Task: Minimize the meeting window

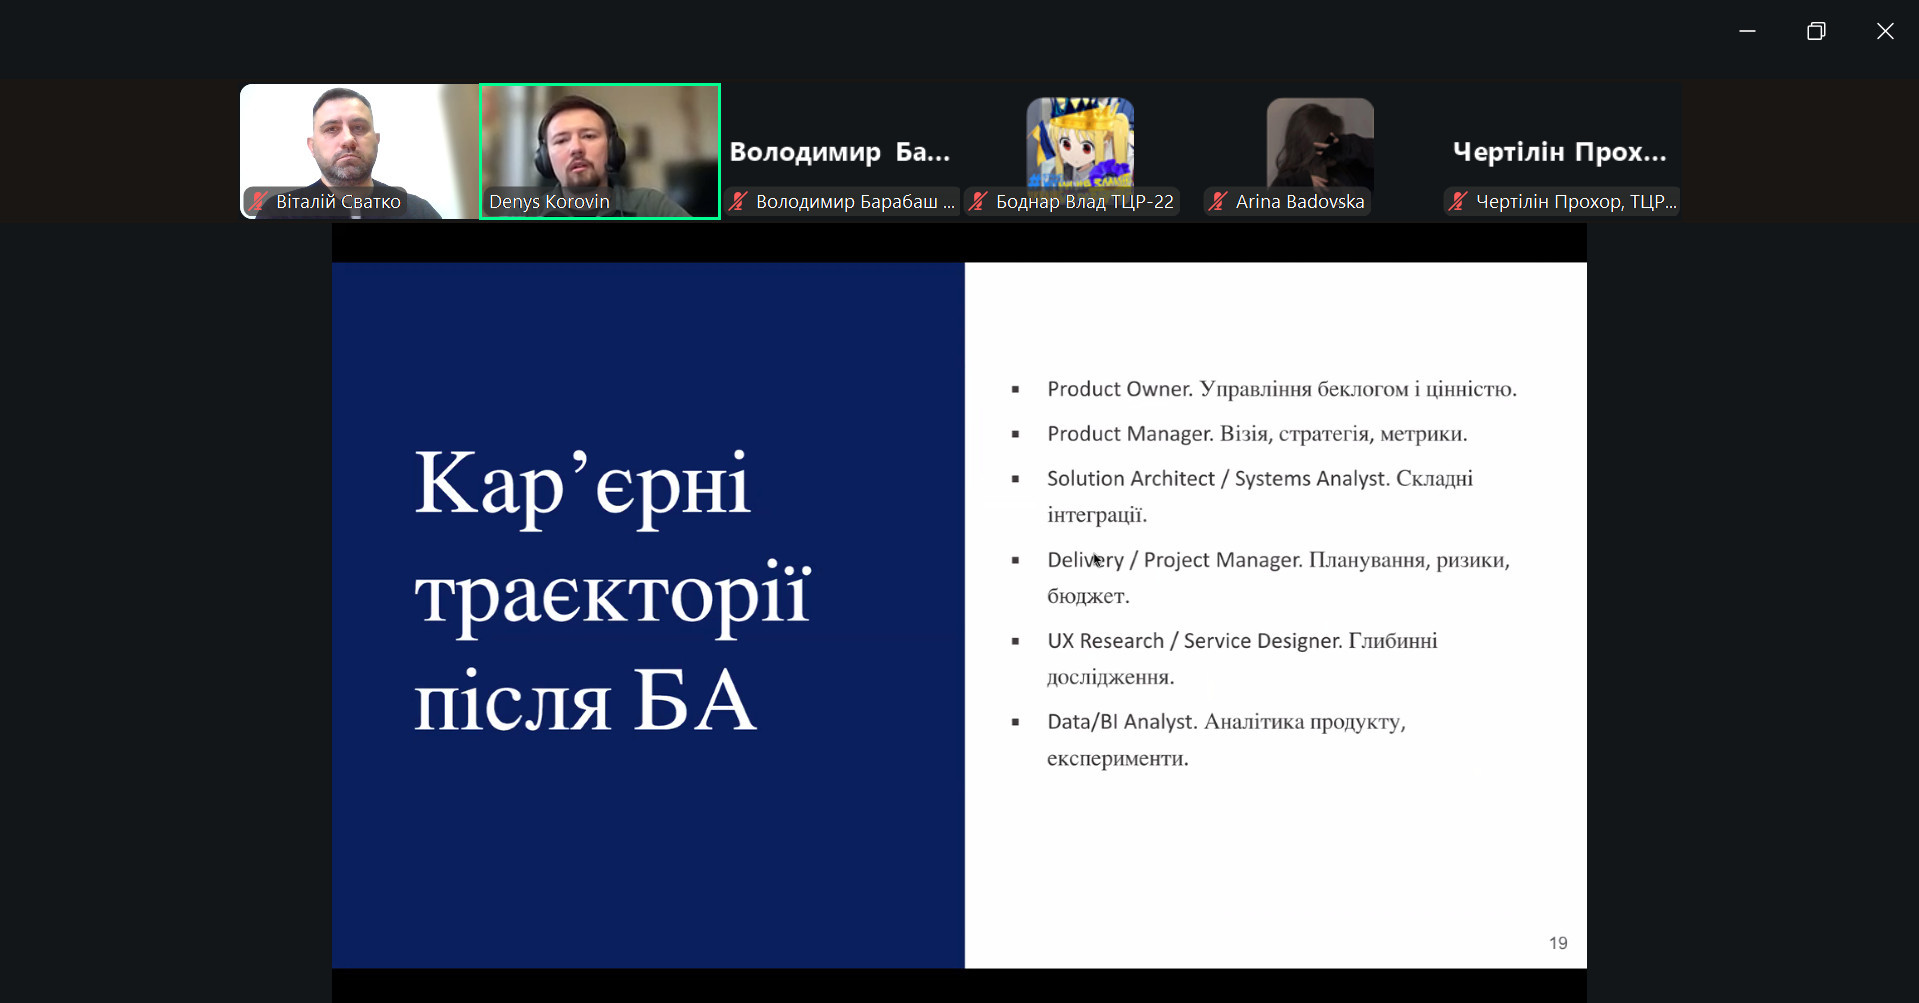Action: pos(1747,31)
